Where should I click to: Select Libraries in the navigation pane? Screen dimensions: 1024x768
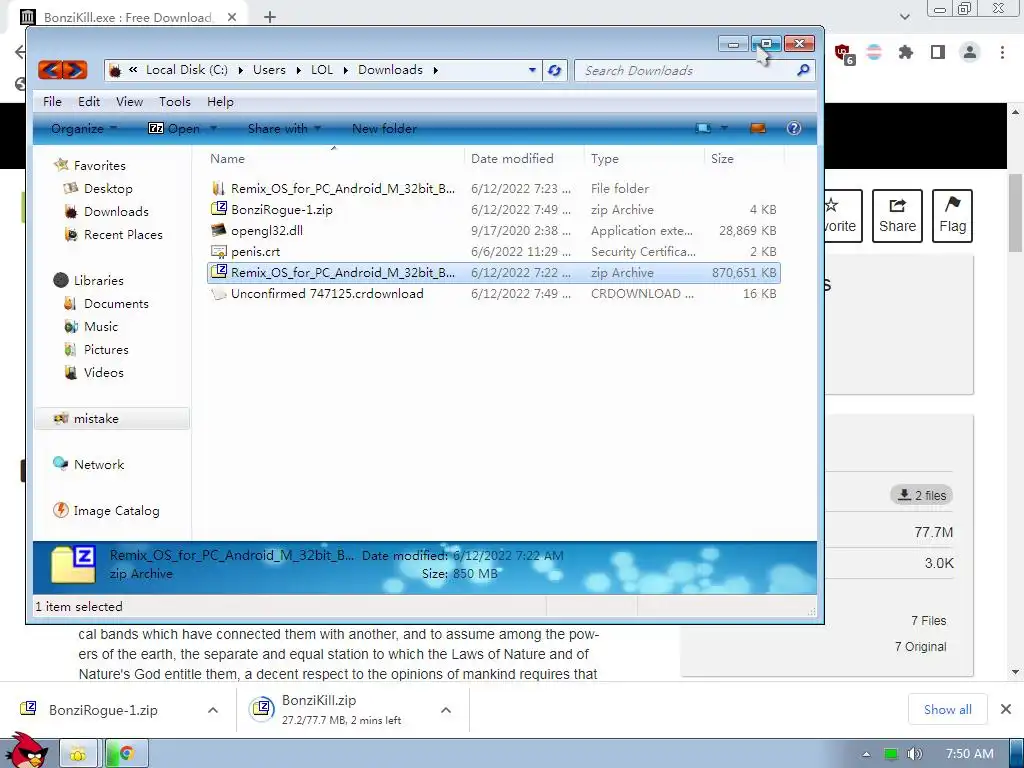click(x=98, y=281)
